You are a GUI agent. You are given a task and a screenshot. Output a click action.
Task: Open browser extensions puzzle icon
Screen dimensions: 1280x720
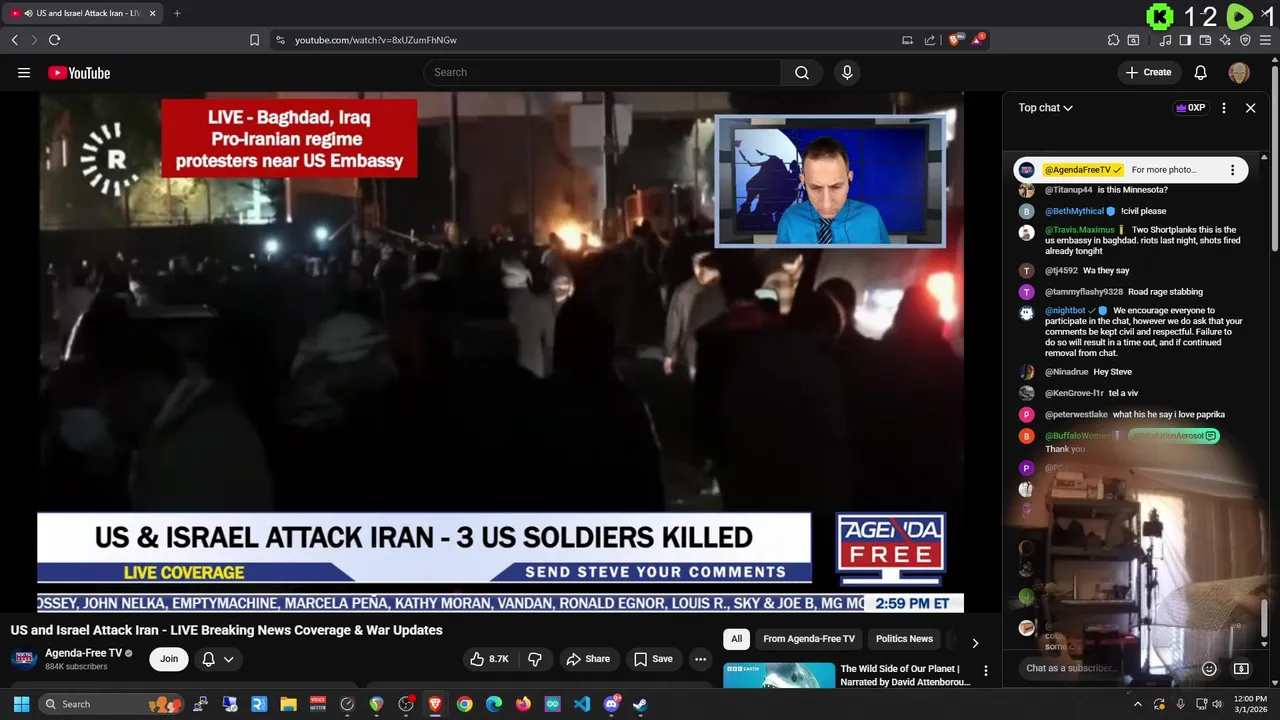click(1113, 40)
